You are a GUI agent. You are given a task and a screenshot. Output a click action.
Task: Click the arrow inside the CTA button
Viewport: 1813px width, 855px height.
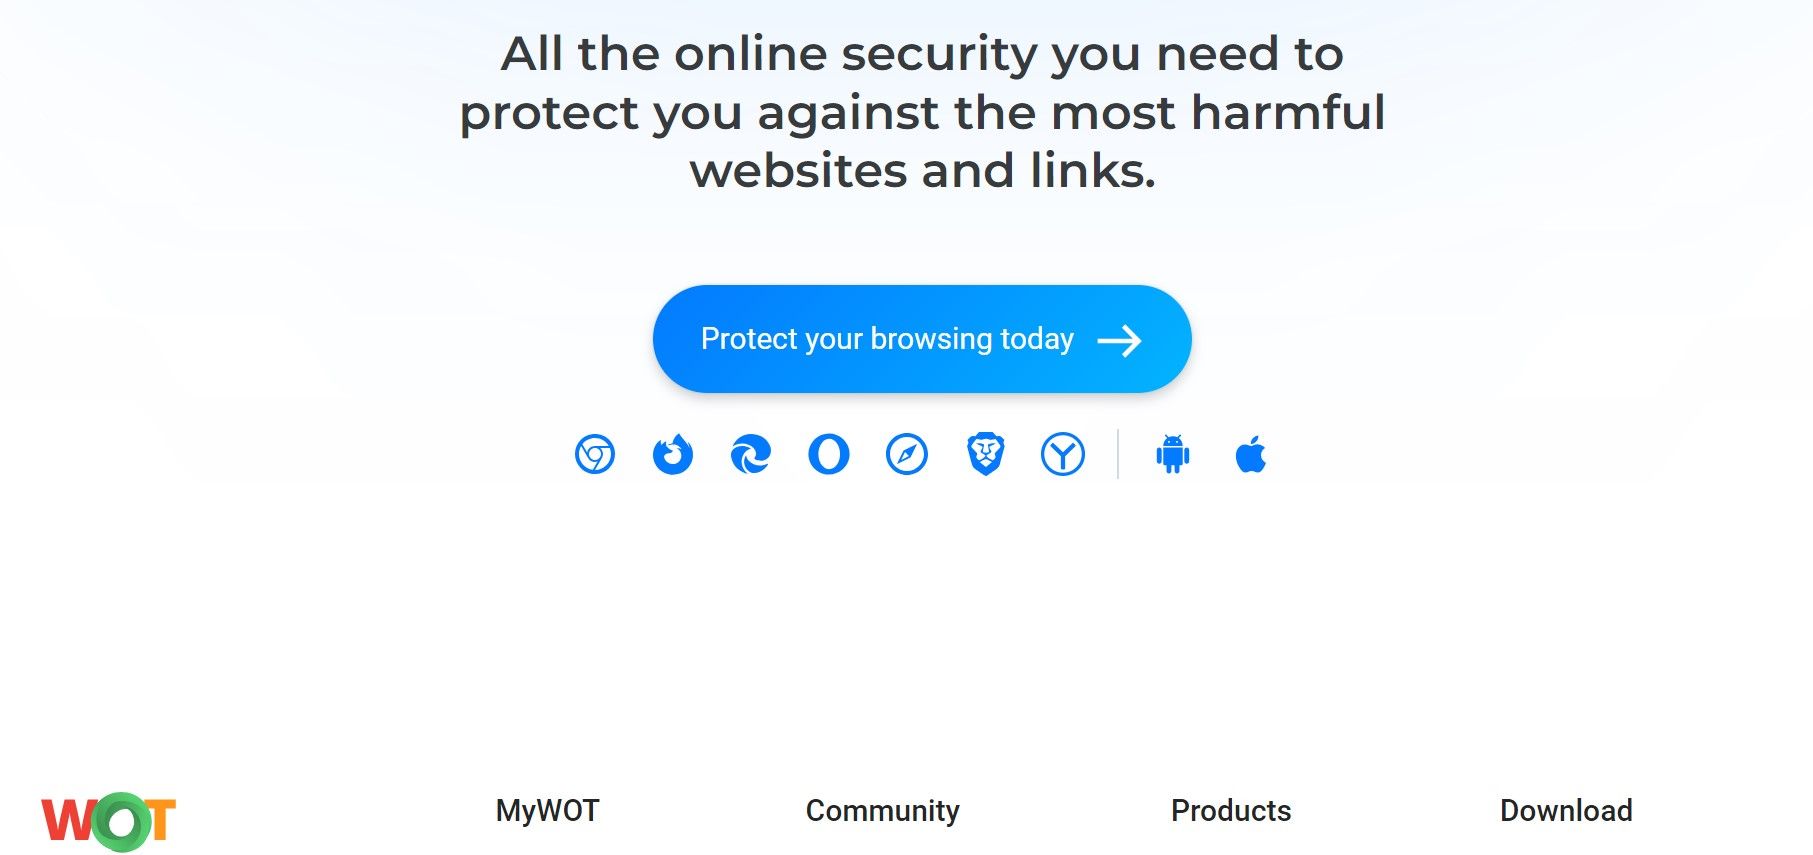pos(1122,340)
